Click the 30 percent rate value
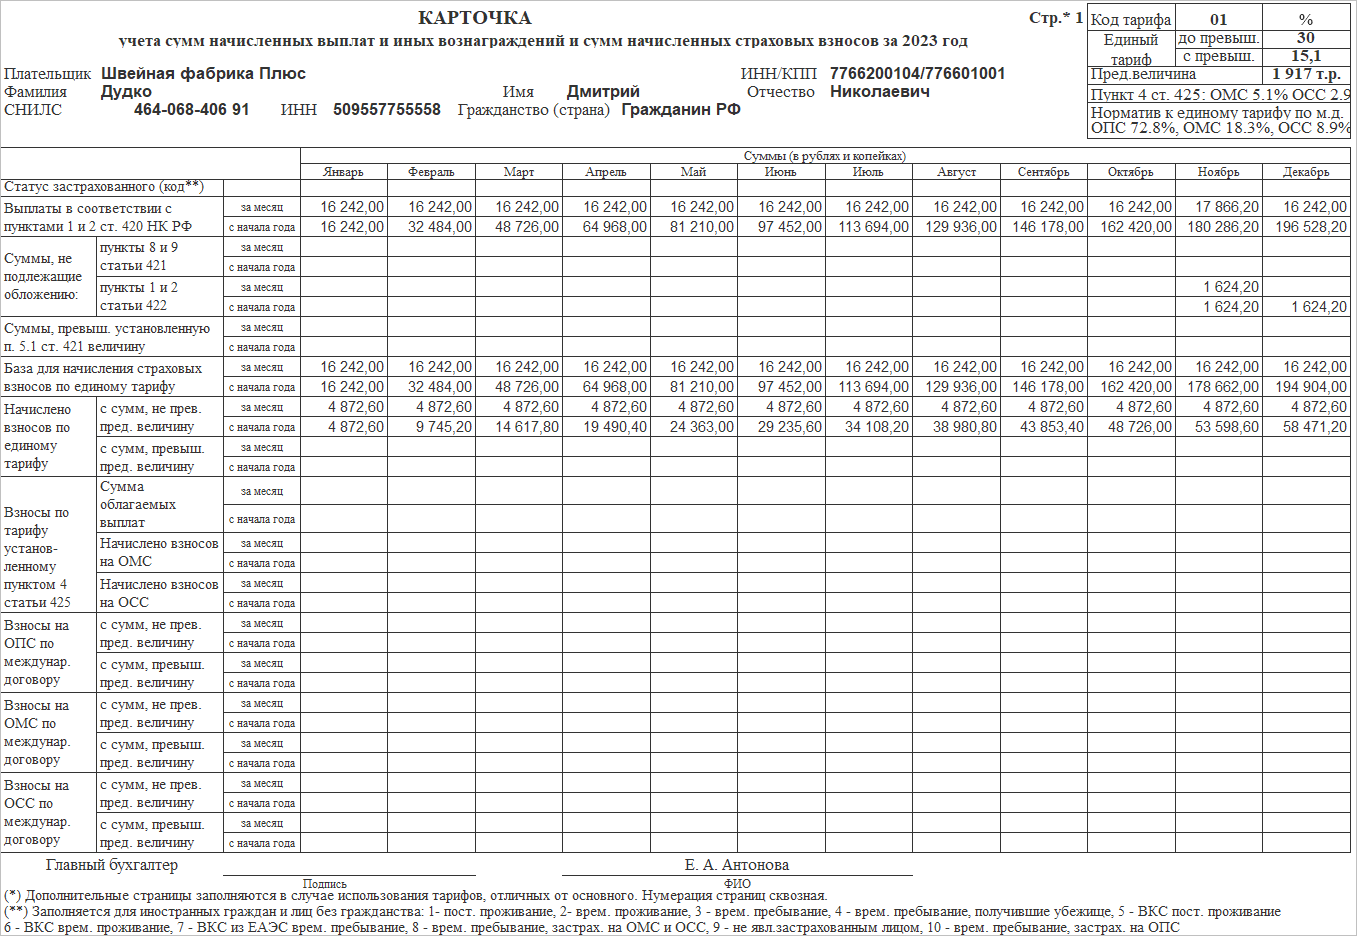Viewport: 1357px width, 936px height. coord(1306,38)
